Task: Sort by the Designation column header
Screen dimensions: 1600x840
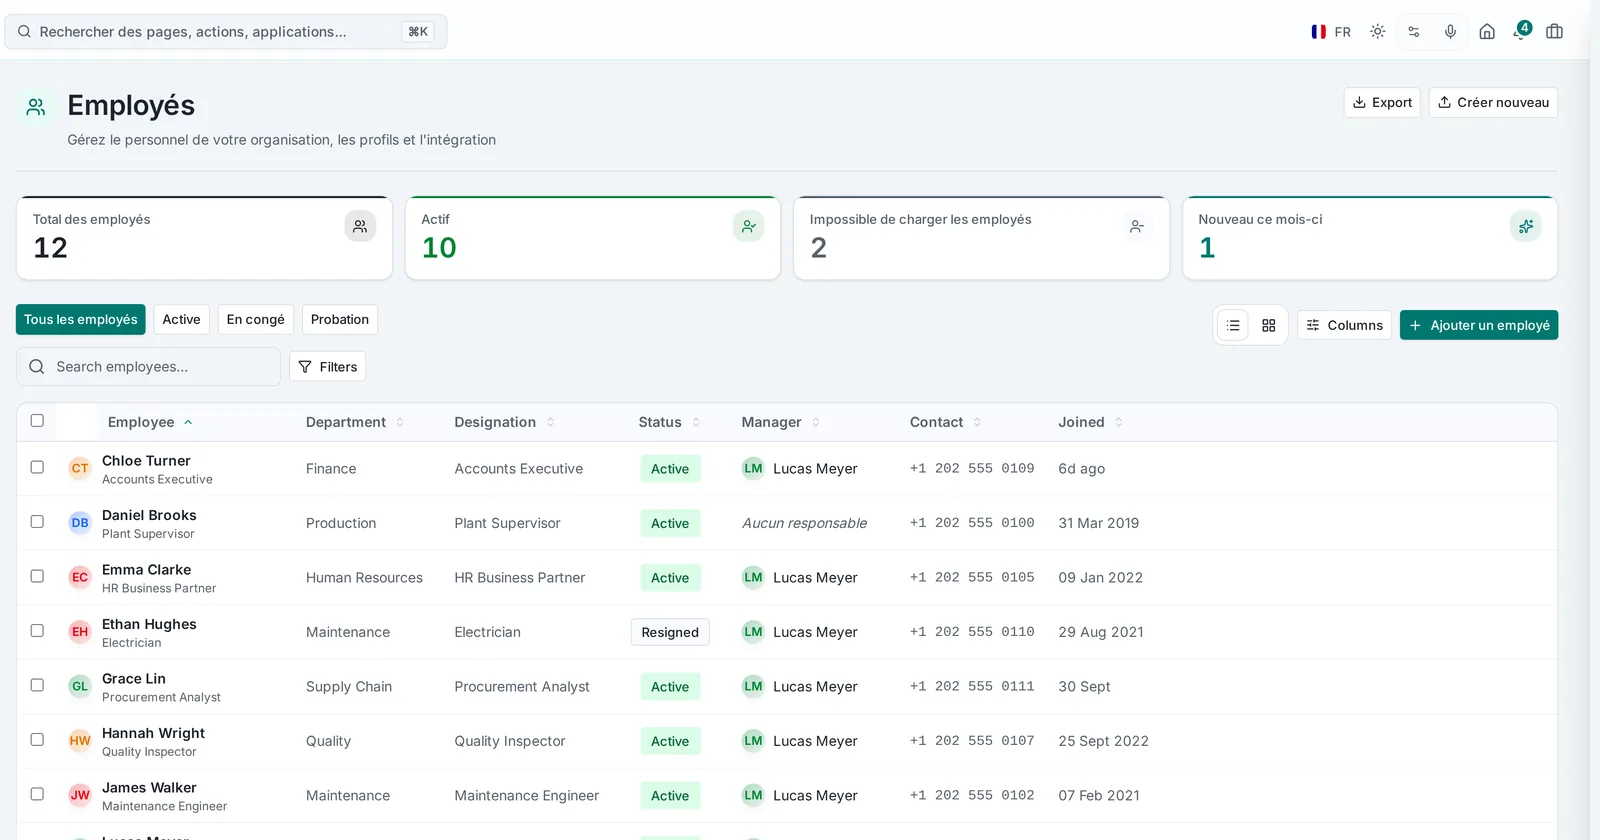Action: (x=504, y=422)
